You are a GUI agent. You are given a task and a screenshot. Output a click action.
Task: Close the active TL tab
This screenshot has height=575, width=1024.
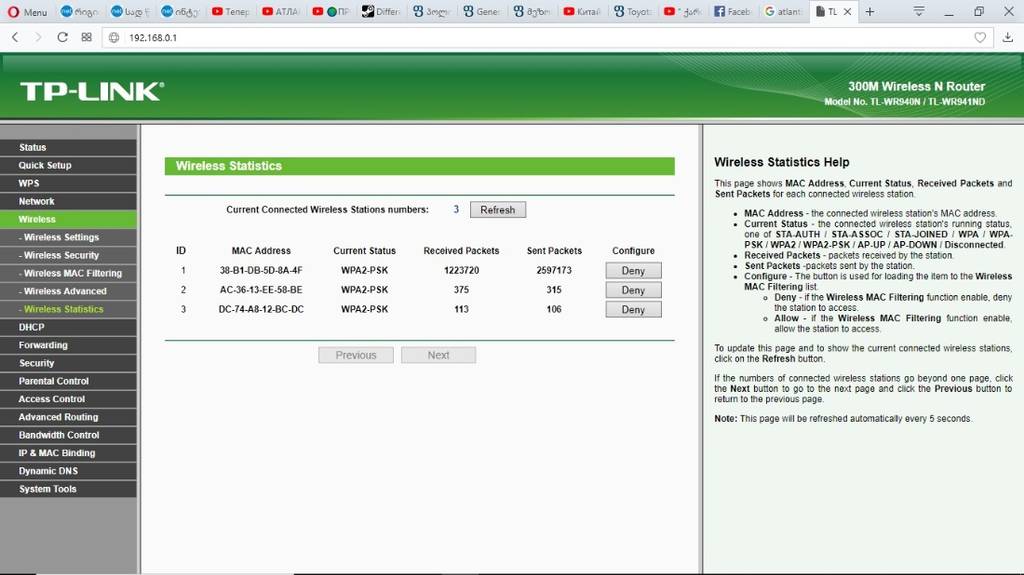(847, 11)
